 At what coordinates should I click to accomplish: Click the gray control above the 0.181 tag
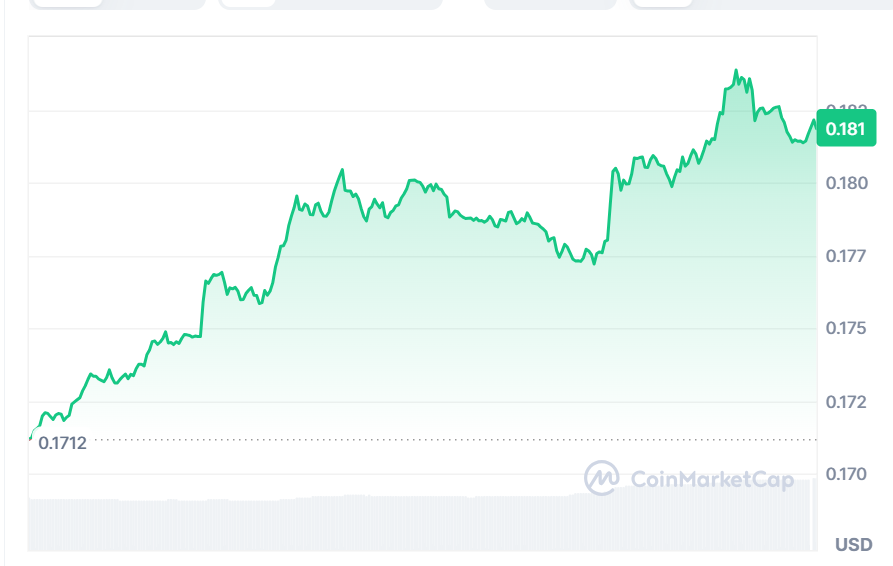point(760,4)
